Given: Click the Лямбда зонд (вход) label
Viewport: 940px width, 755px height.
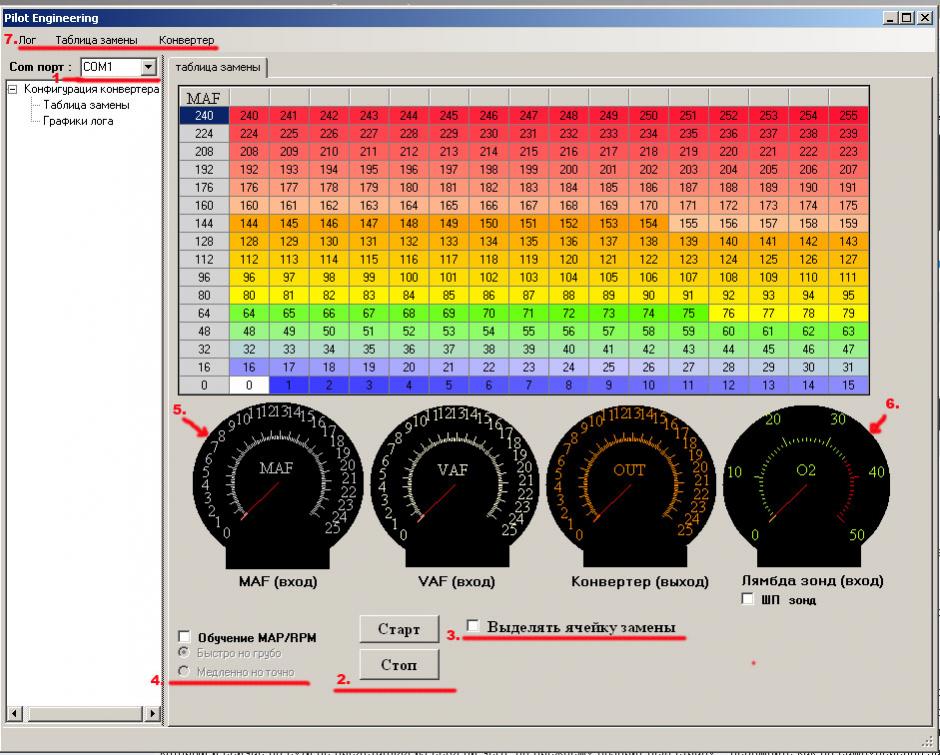Looking at the screenshot, I should [812, 580].
